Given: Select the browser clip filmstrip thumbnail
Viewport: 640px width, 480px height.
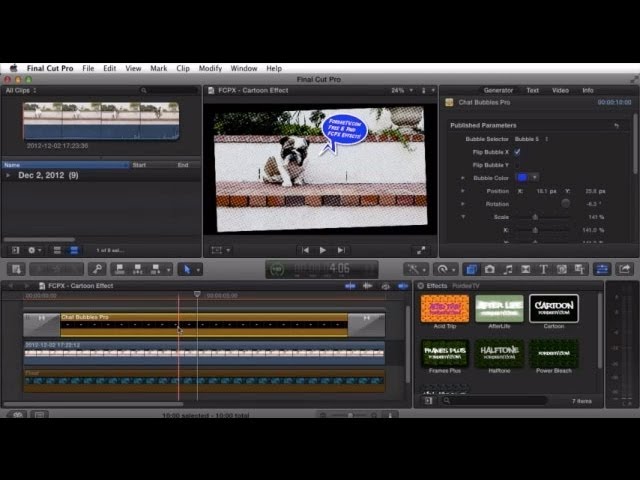Looking at the screenshot, I should click(101, 121).
